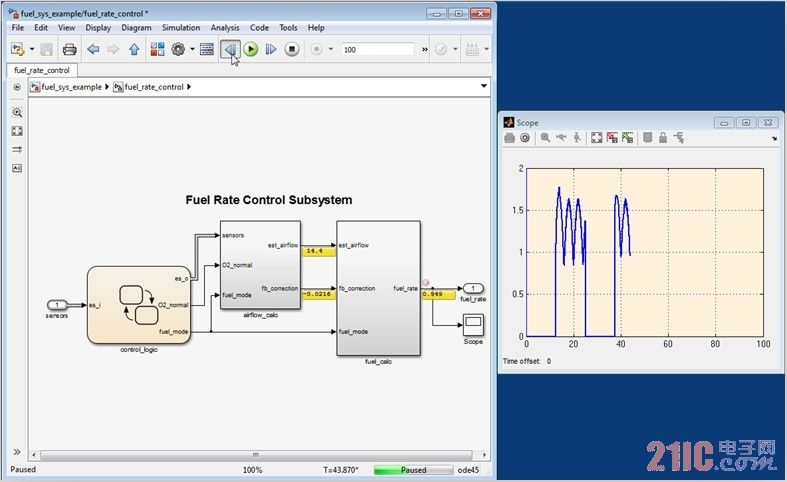The height and width of the screenshot is (482, 787).
Task: Open the Diagram menu
Action: click(137, 28)
